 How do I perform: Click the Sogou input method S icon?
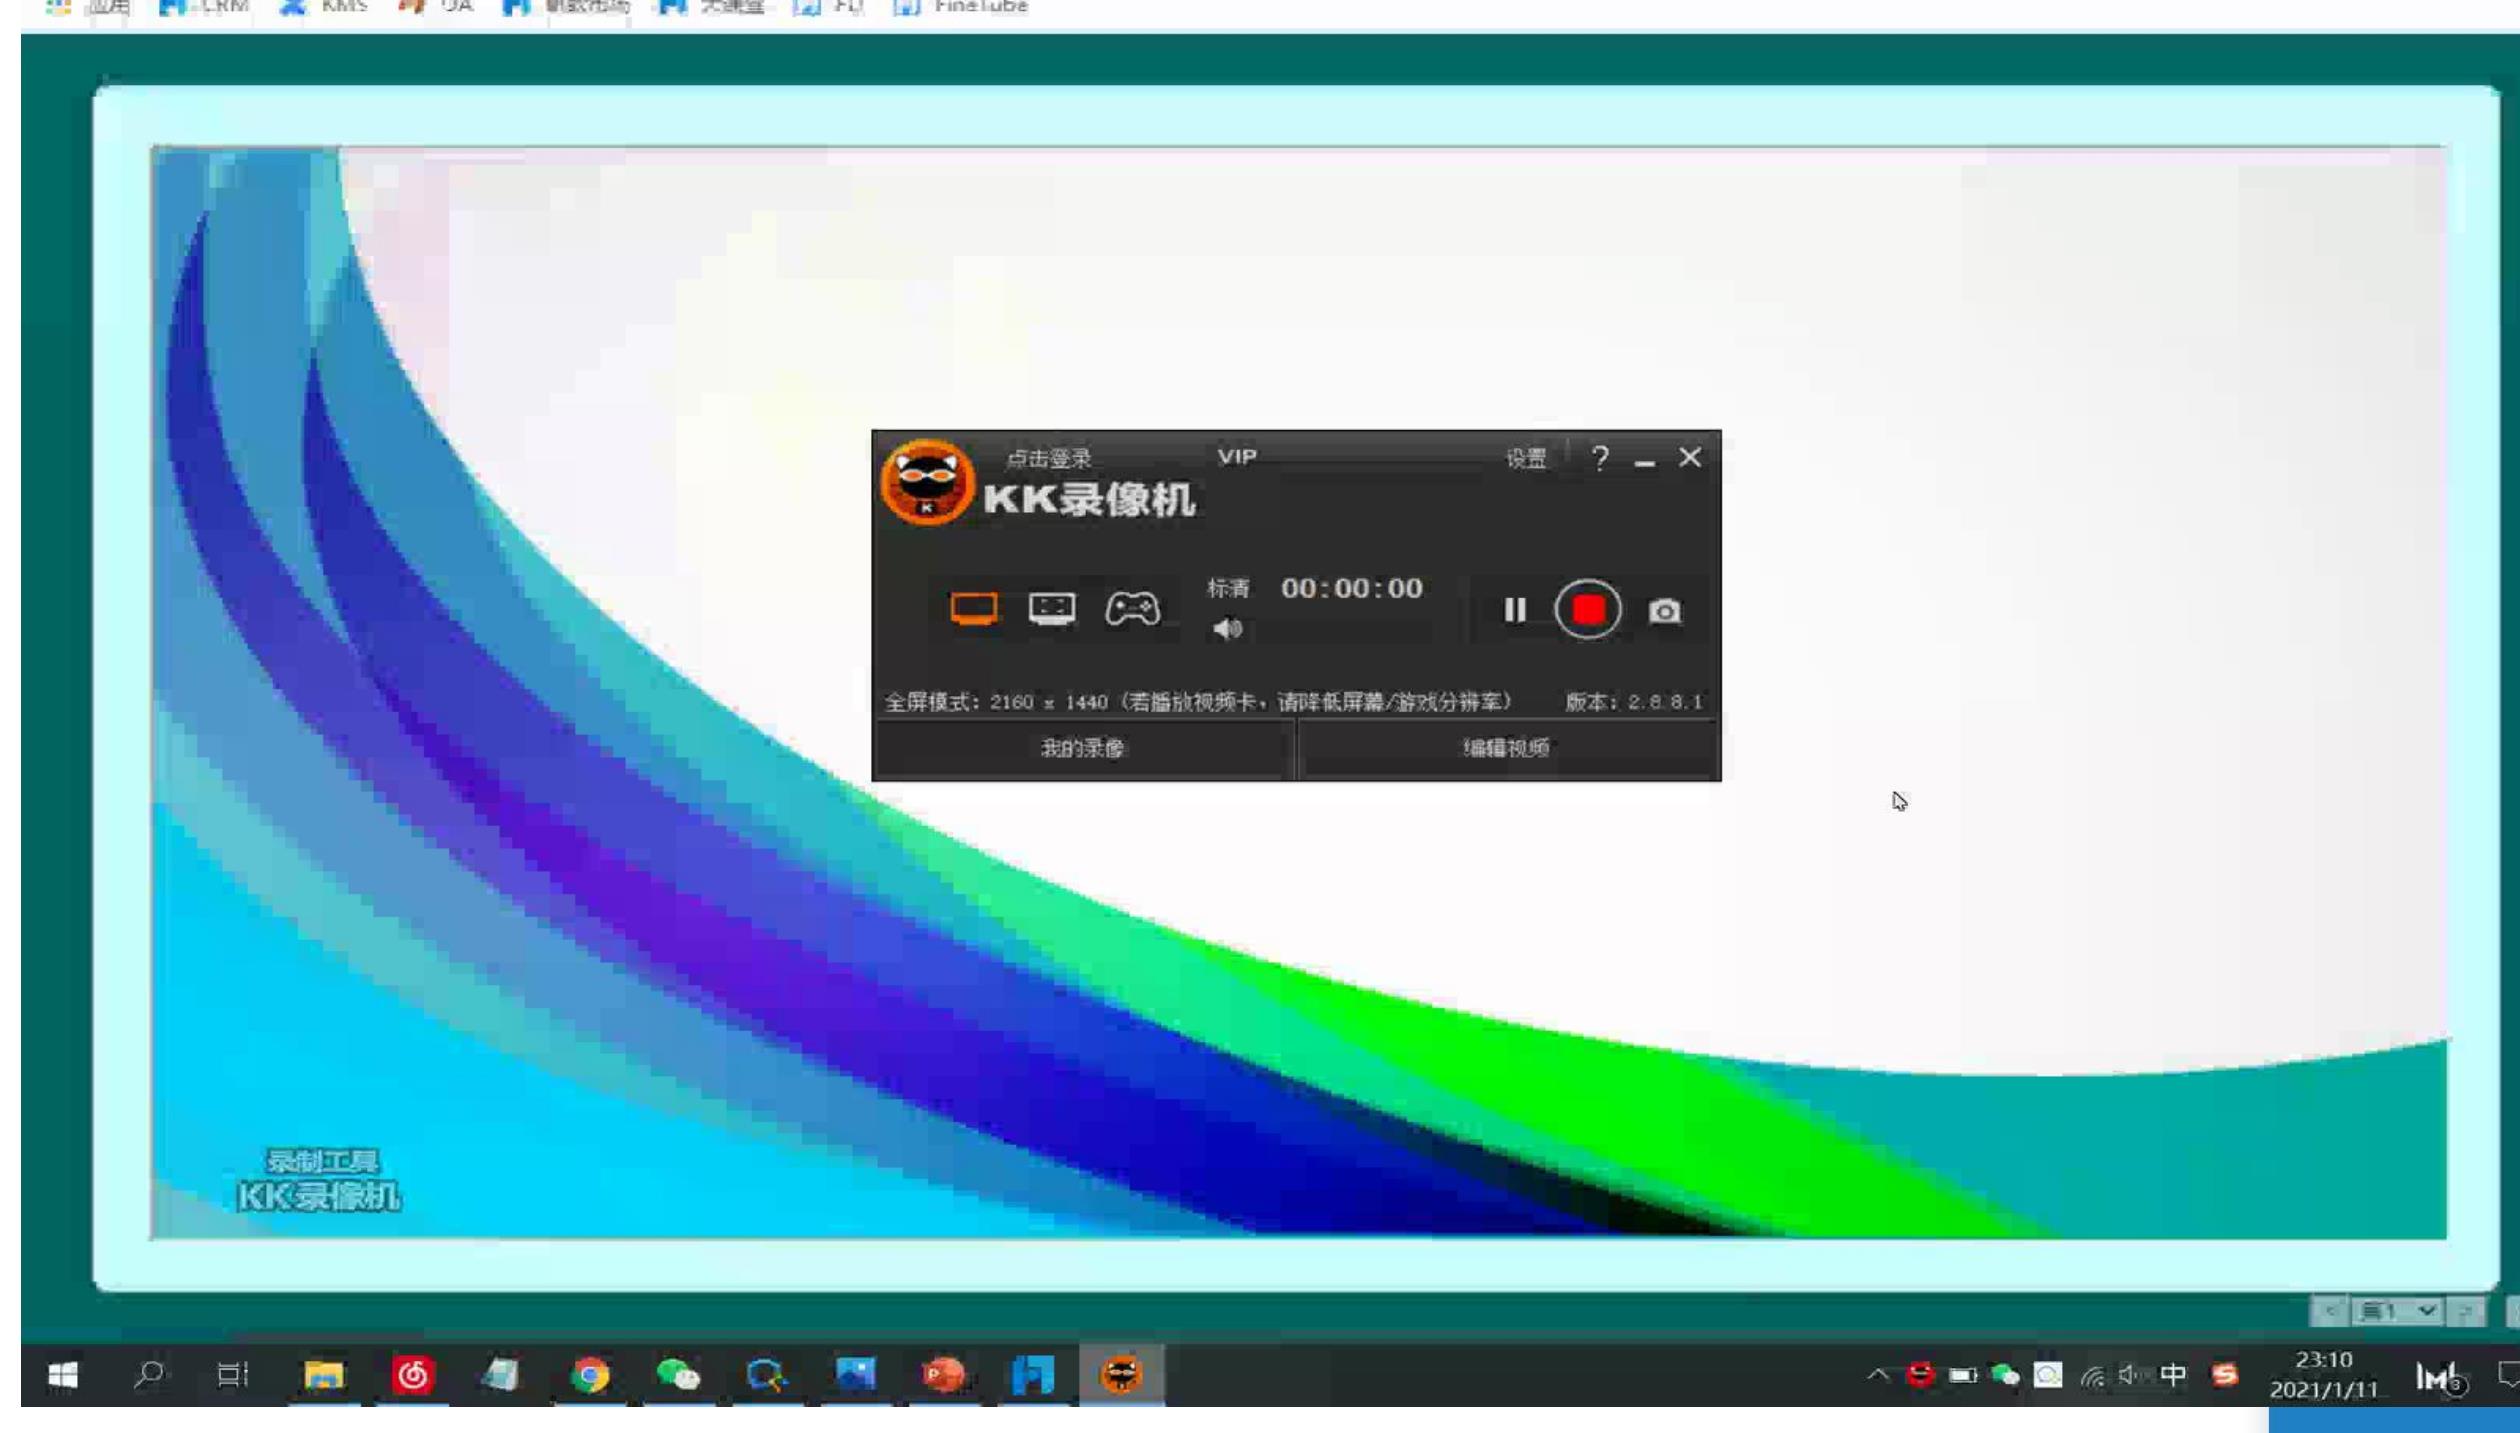point(2225,1376)
